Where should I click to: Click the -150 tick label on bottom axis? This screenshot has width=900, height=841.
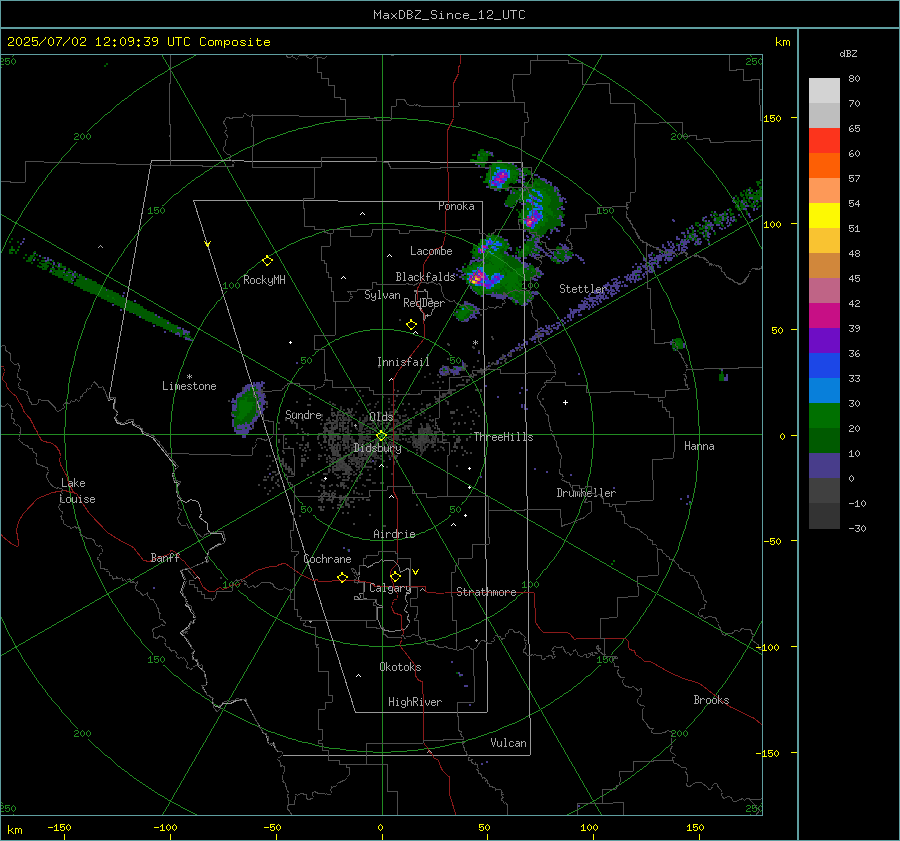[59, 827]
